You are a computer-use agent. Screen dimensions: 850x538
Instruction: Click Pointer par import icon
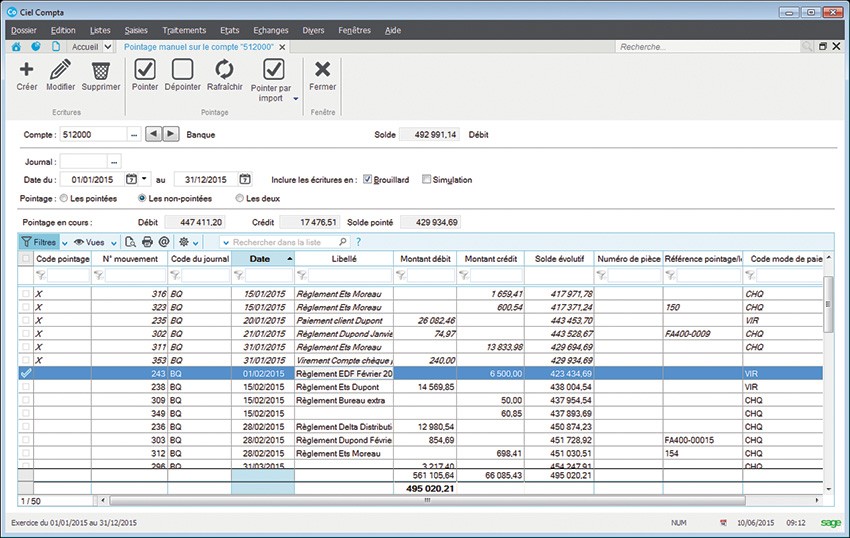(273, 69)
